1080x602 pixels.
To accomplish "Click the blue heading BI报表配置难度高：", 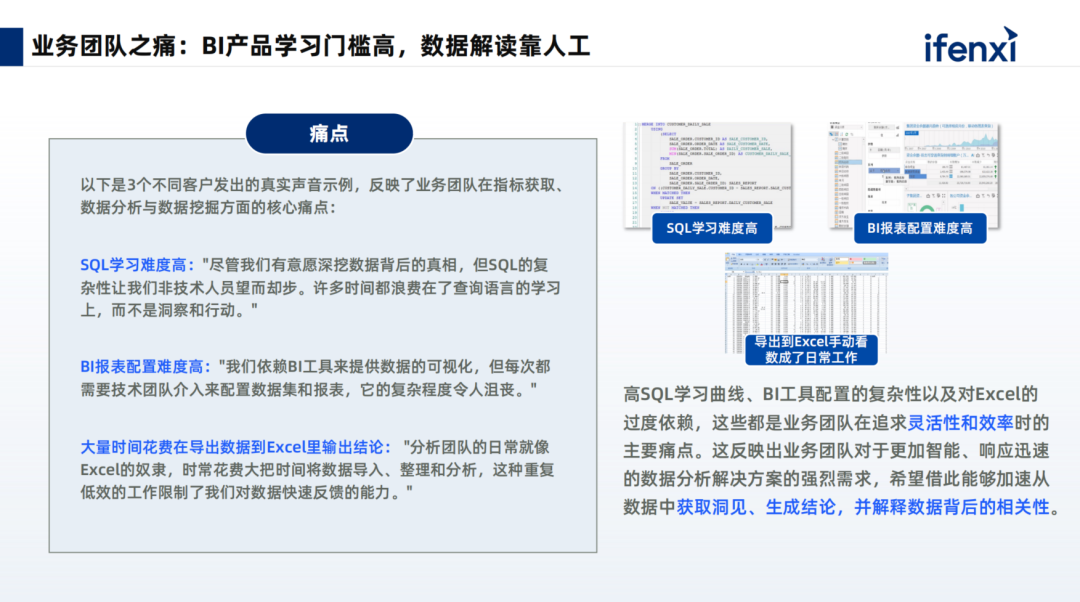I will pyautogui.click(x=145, y=366).
